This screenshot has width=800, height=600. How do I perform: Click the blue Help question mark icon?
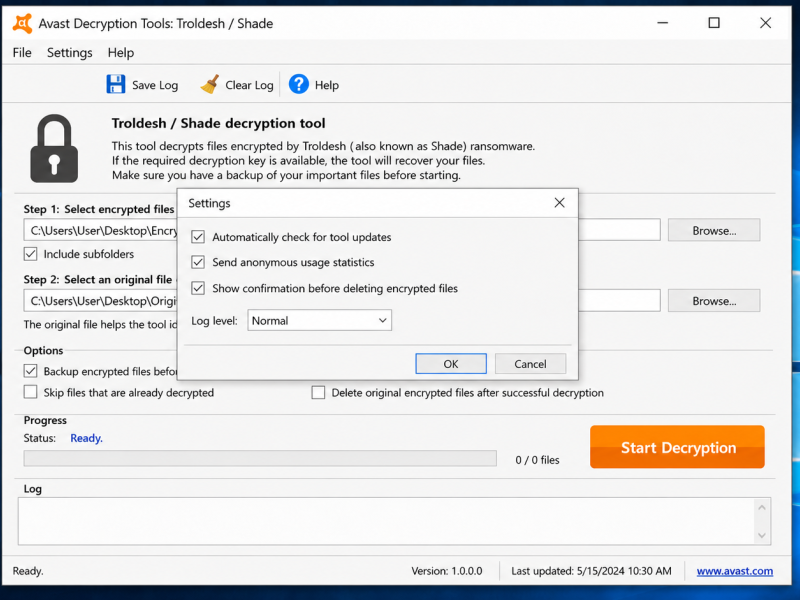click(x=299, y=84)
